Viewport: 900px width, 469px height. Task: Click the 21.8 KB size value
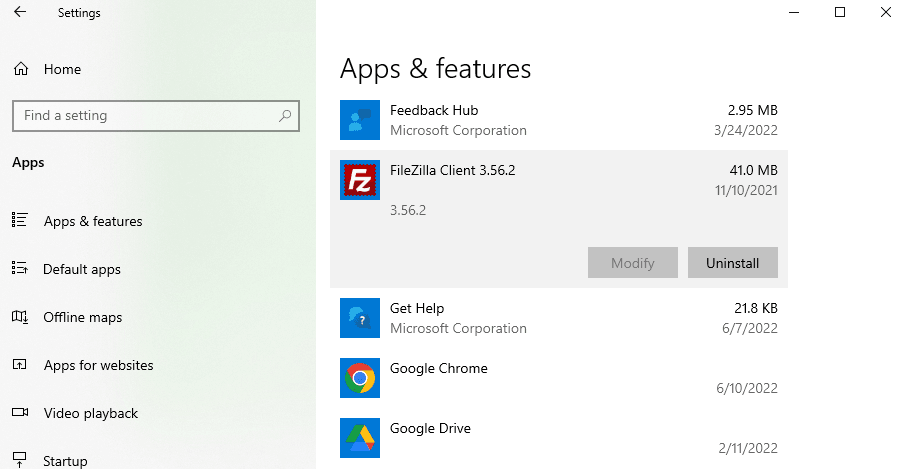point(755,308)
